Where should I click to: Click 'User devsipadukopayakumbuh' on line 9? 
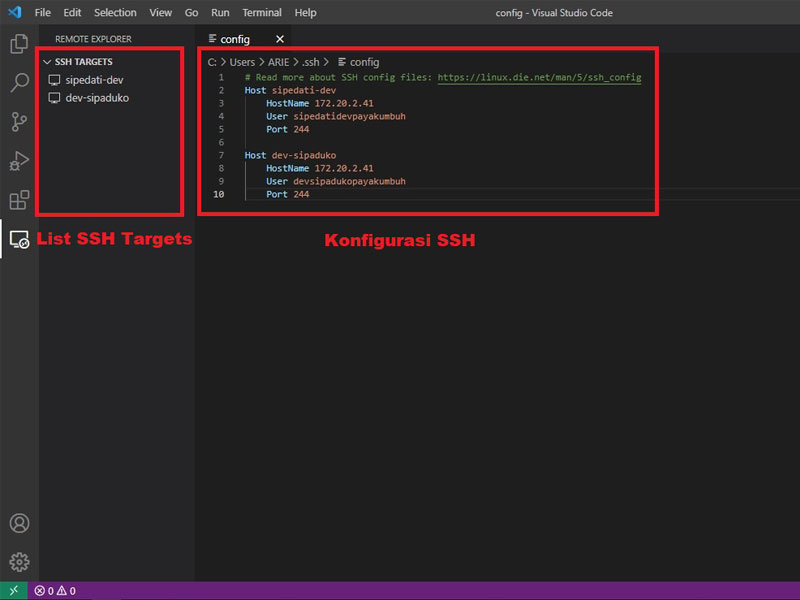[336, 181]
